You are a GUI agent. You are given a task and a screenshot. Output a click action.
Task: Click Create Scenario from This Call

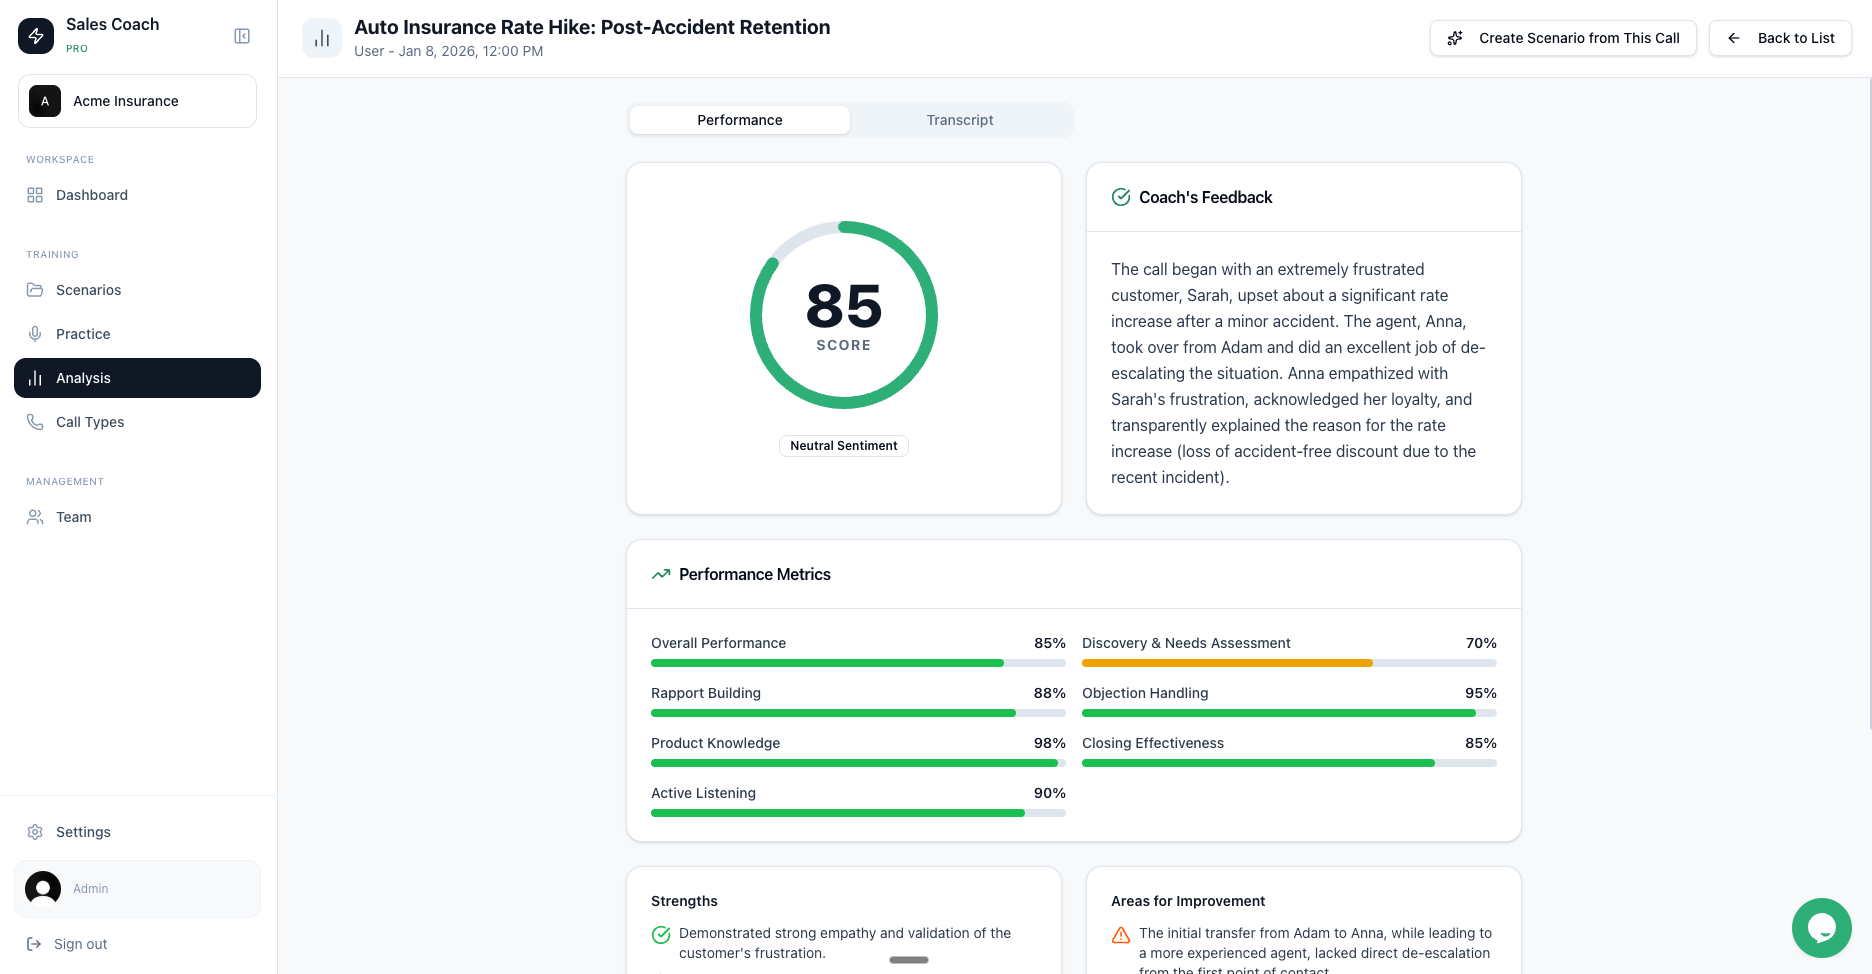(1563, 38)
